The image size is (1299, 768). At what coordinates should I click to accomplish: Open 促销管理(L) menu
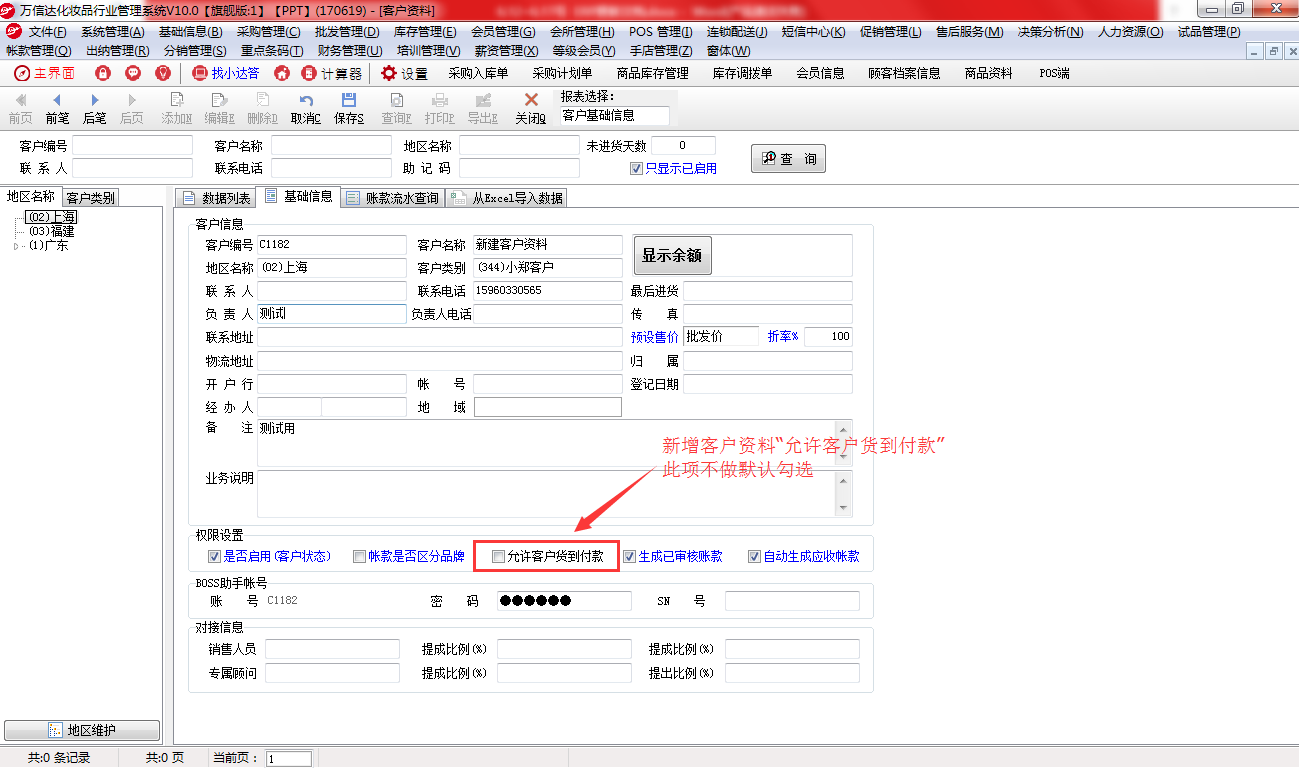[889, 32]
